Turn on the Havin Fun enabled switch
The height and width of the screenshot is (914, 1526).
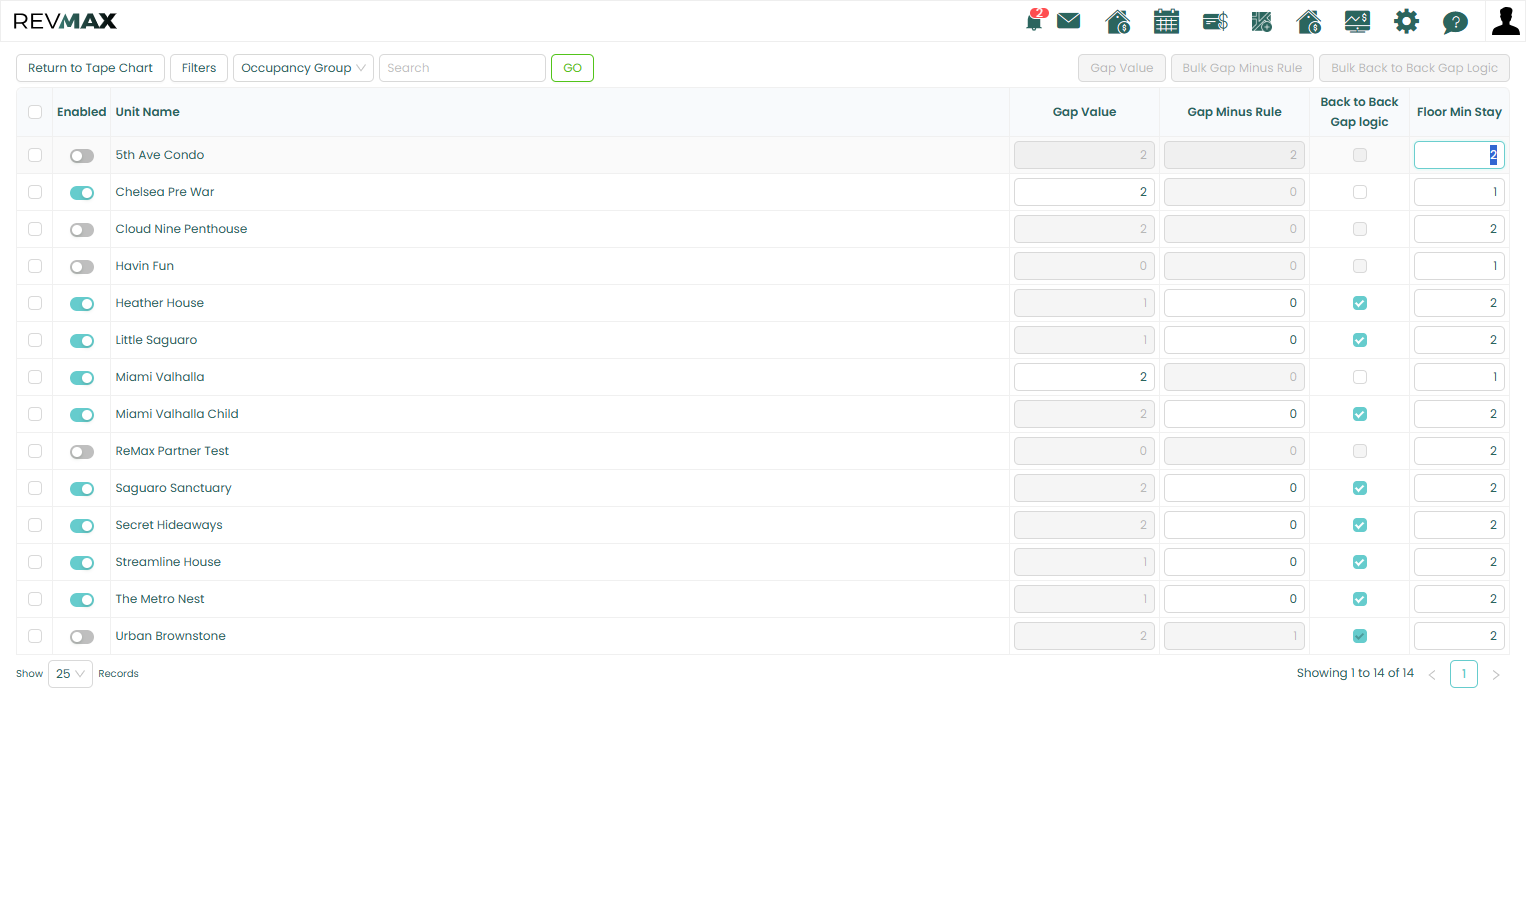coord(82,267)
